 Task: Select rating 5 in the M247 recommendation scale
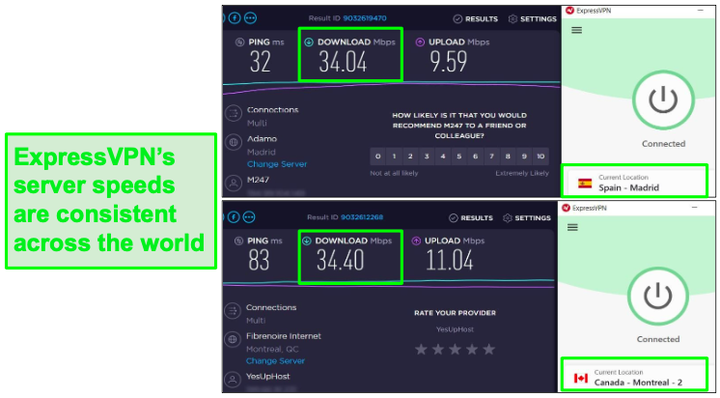point(459,157)
